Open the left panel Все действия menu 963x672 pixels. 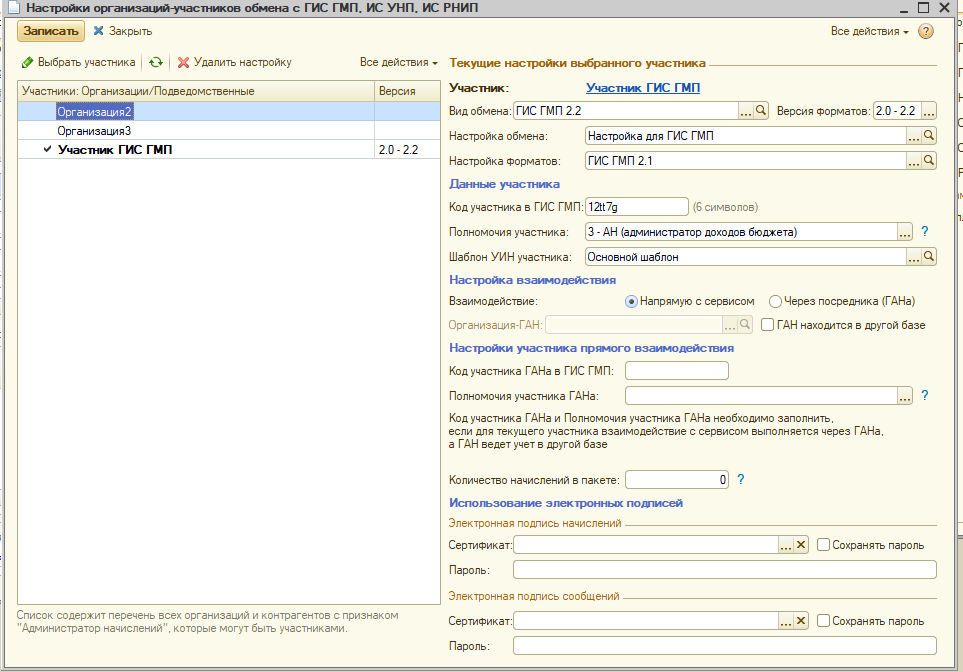(398, 62)
